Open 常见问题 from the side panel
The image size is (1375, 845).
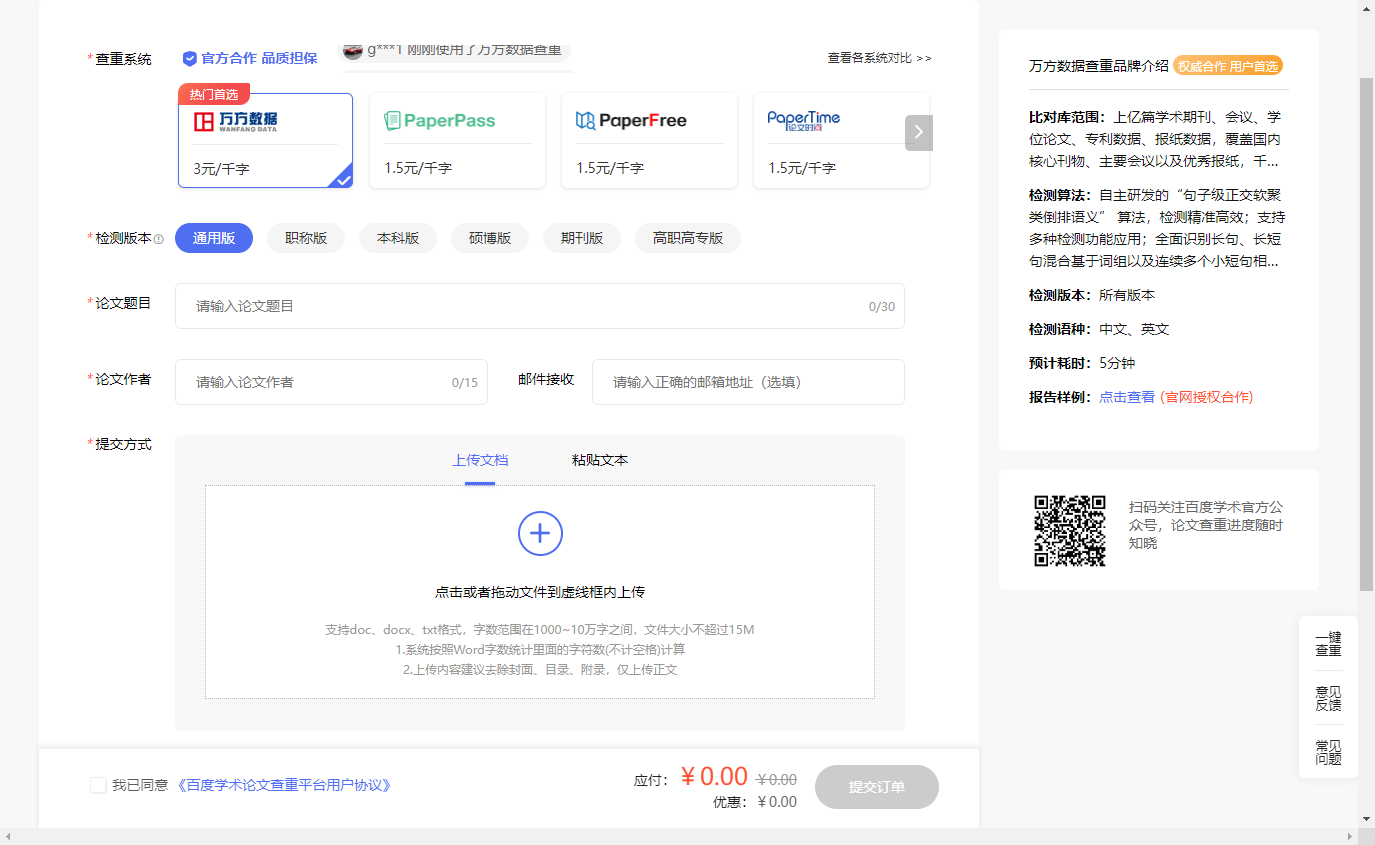click(1328, 753)
